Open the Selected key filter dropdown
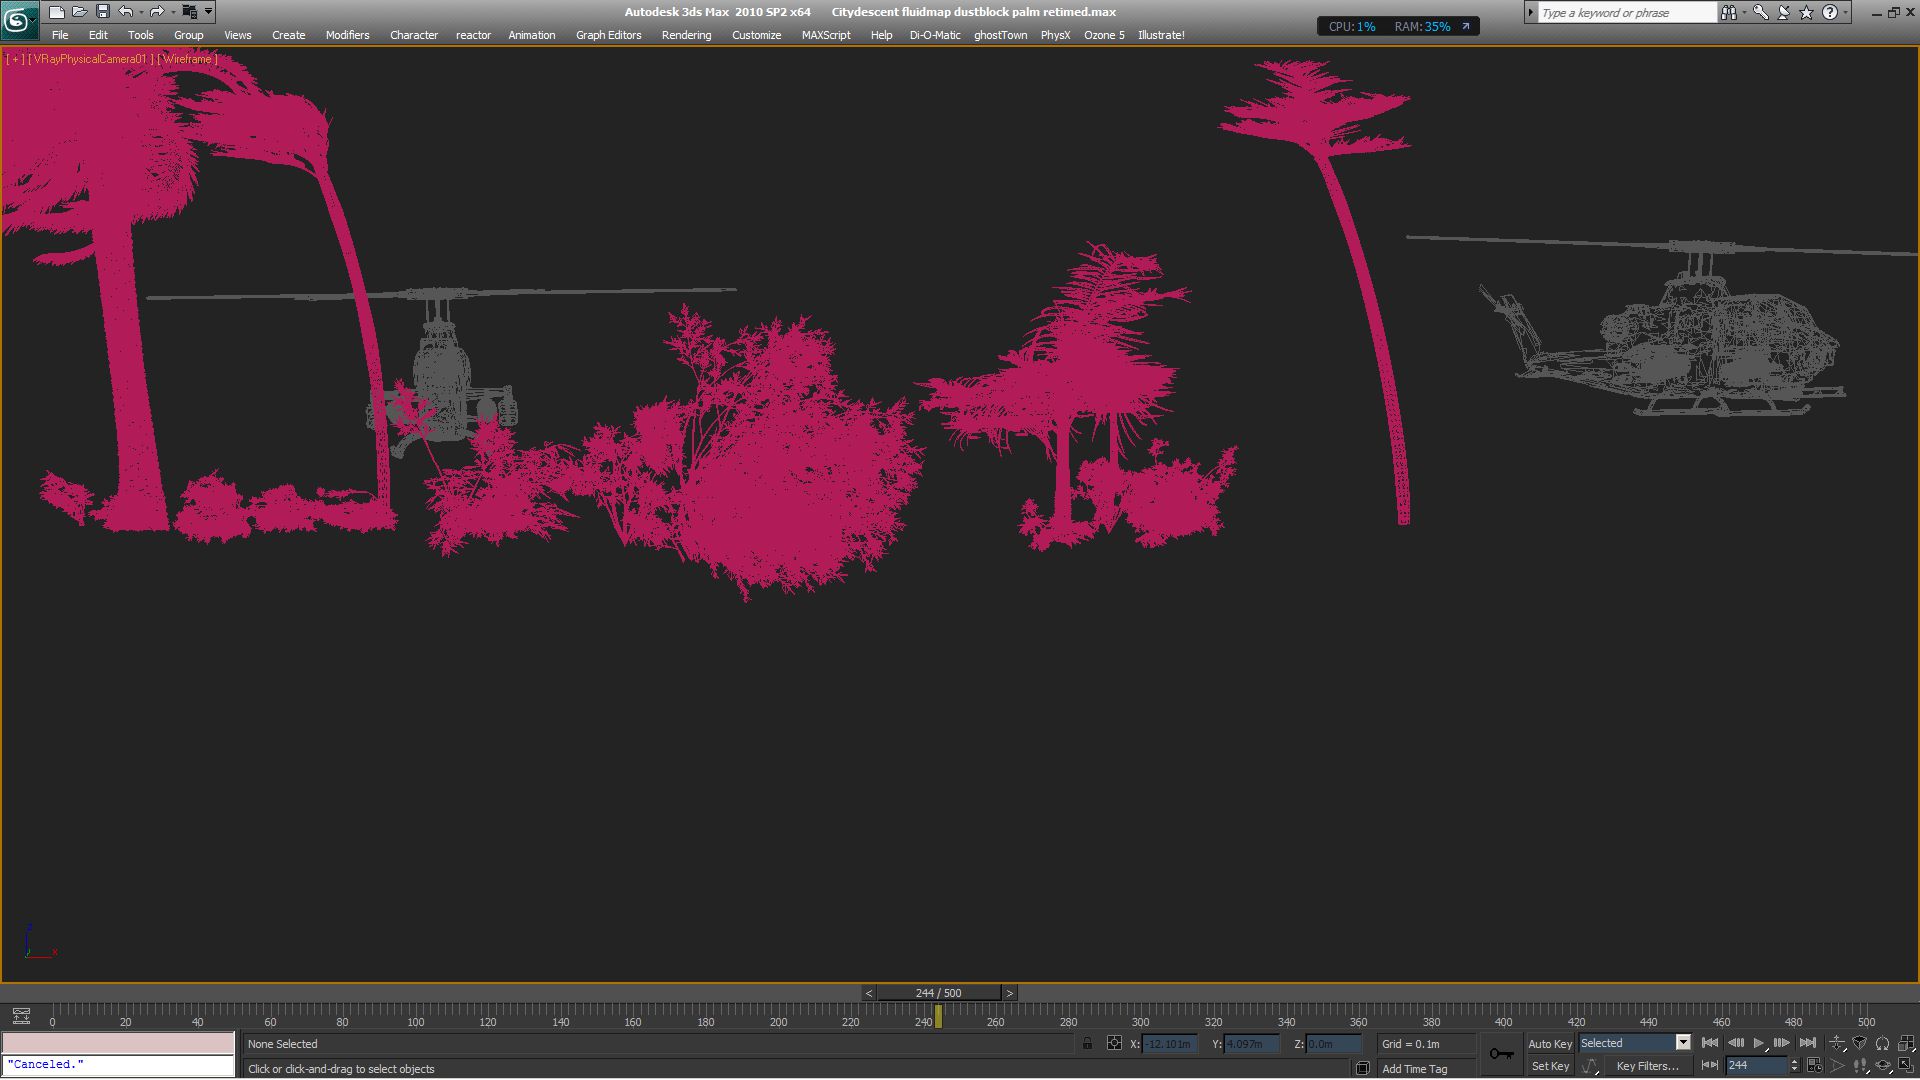1920x1080 pixels. coord(1683,1043)
